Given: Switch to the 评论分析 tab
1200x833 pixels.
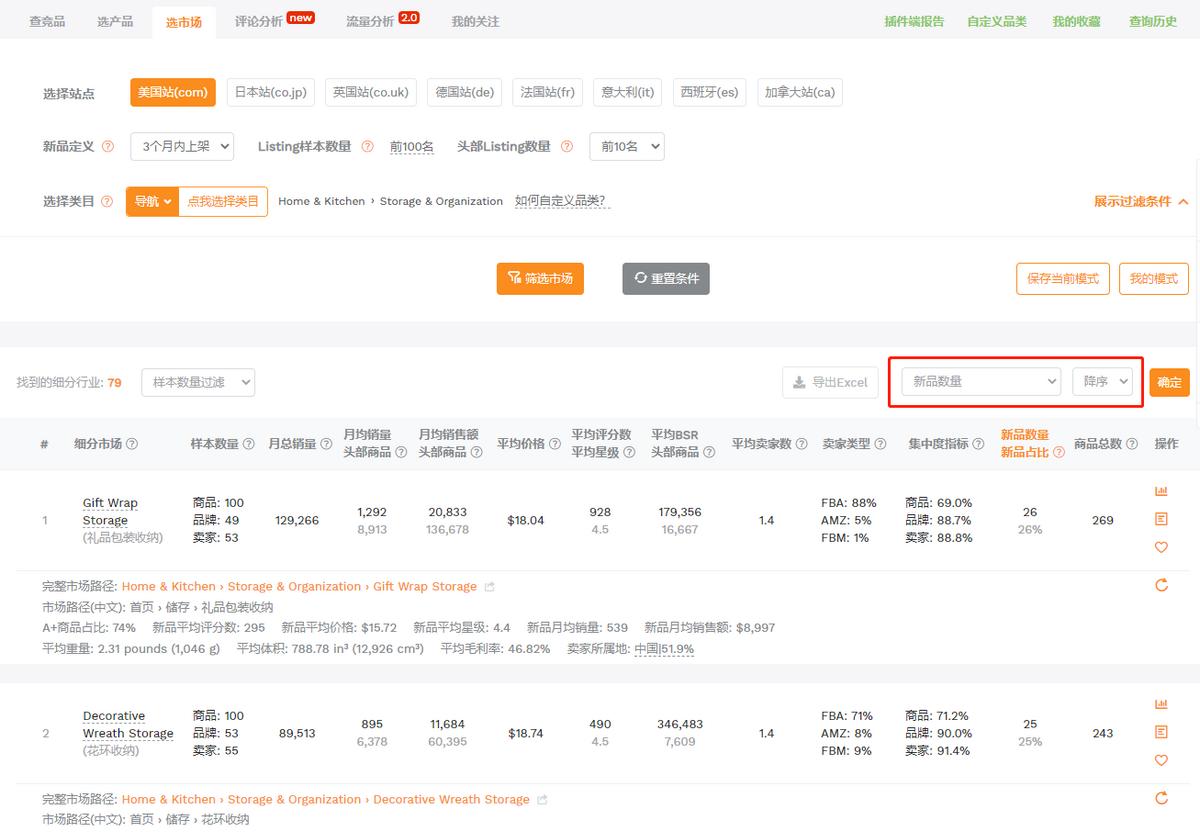Looking at the screenshot, I should (256, 20).
